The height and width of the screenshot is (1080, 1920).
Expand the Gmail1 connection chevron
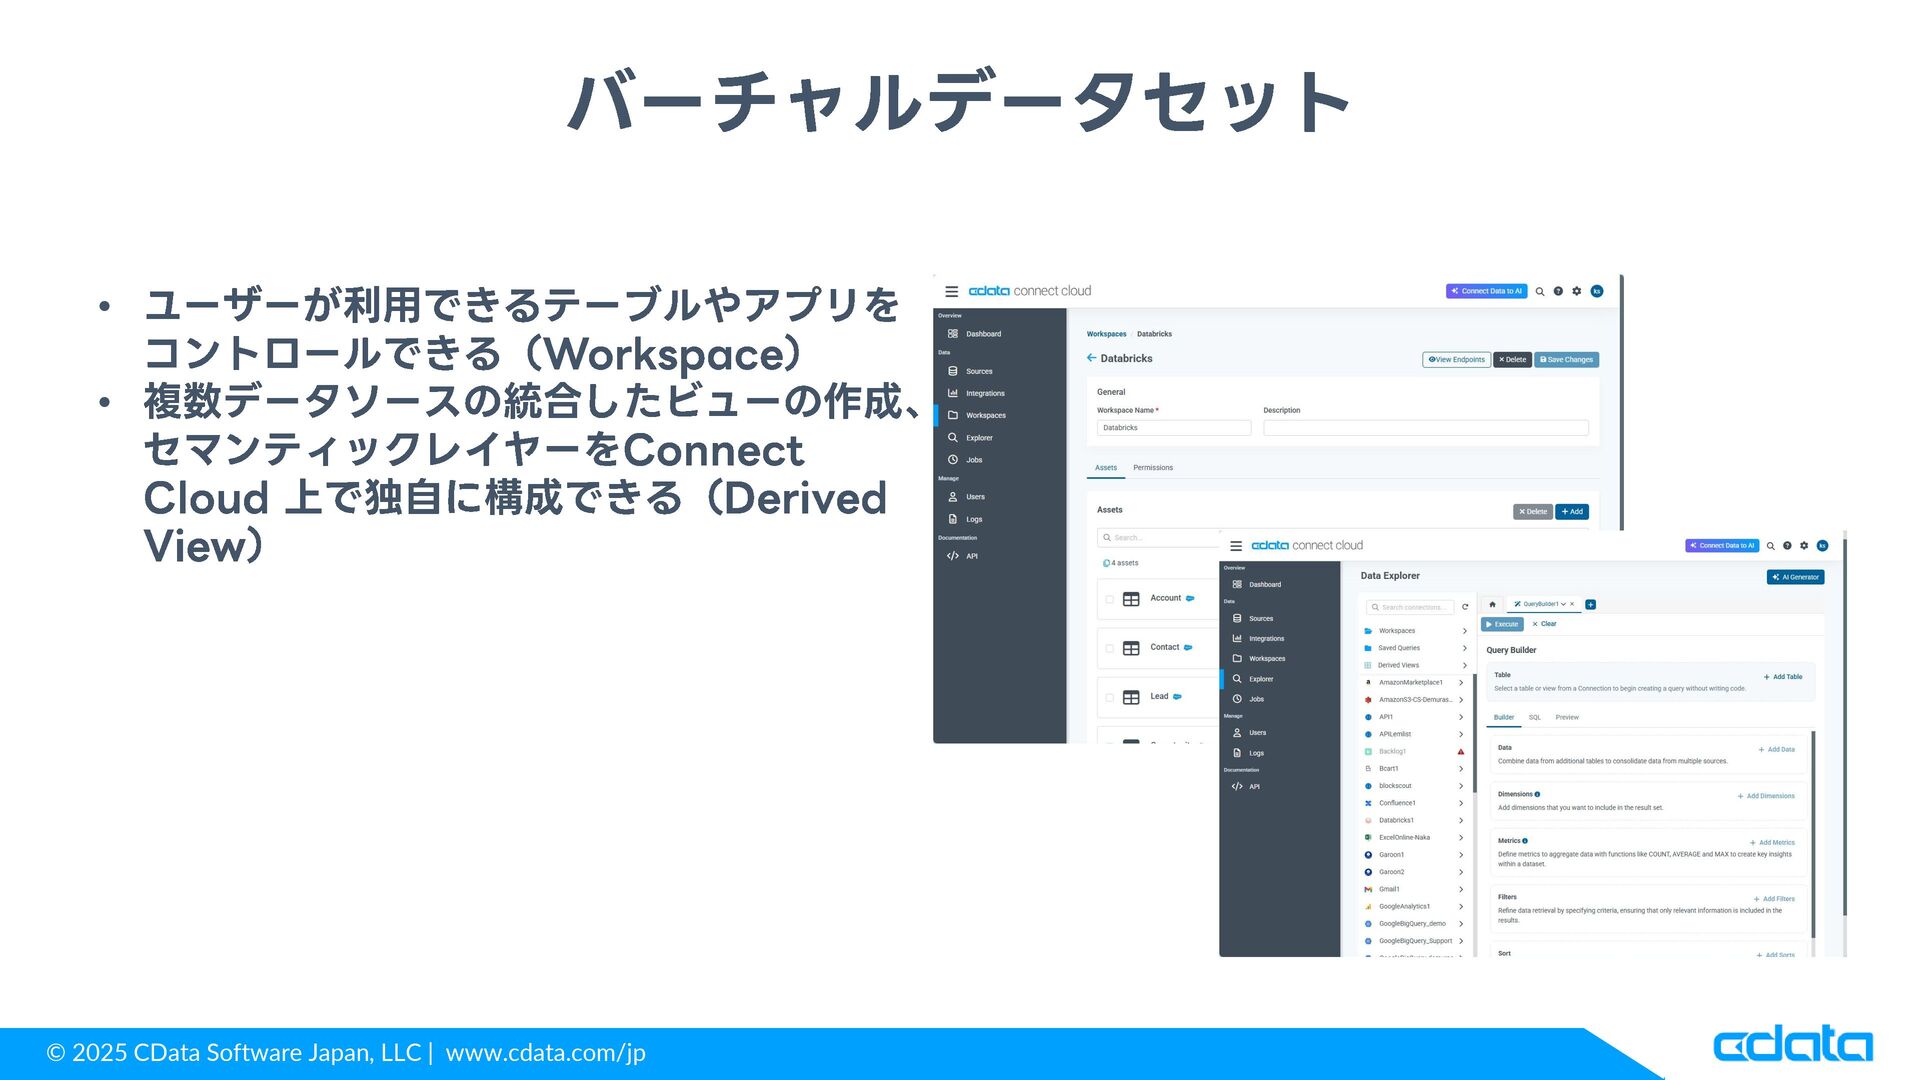[x=1461, y=889]
